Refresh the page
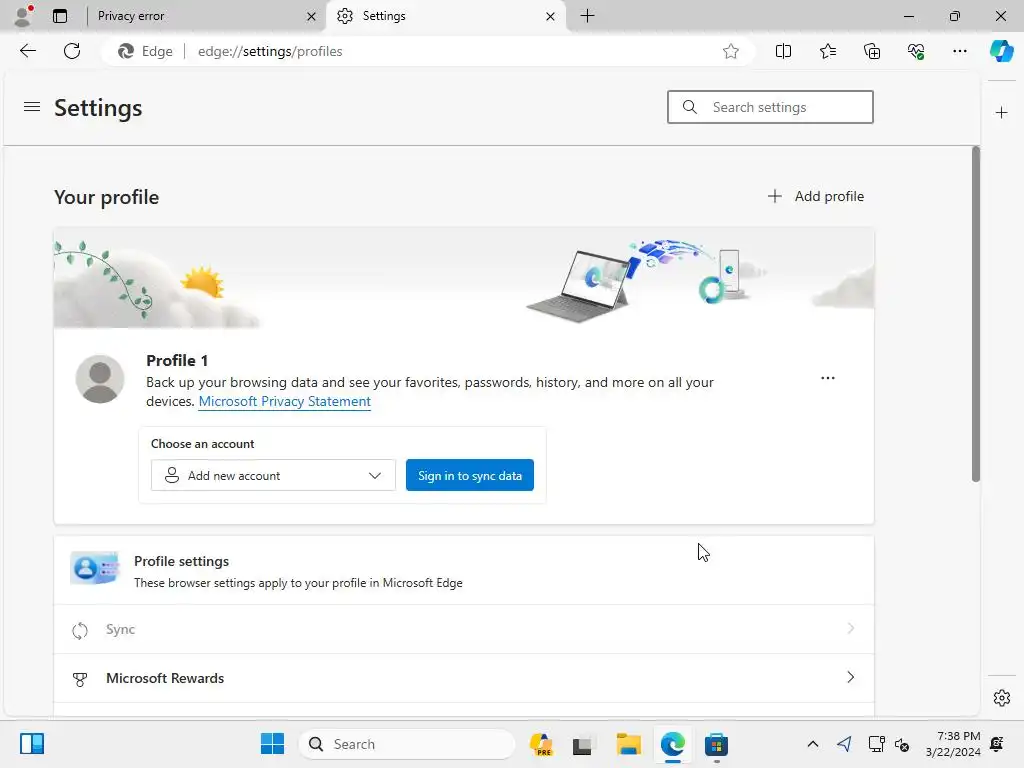Screen dimensions: 1024x768 (72, 51)
